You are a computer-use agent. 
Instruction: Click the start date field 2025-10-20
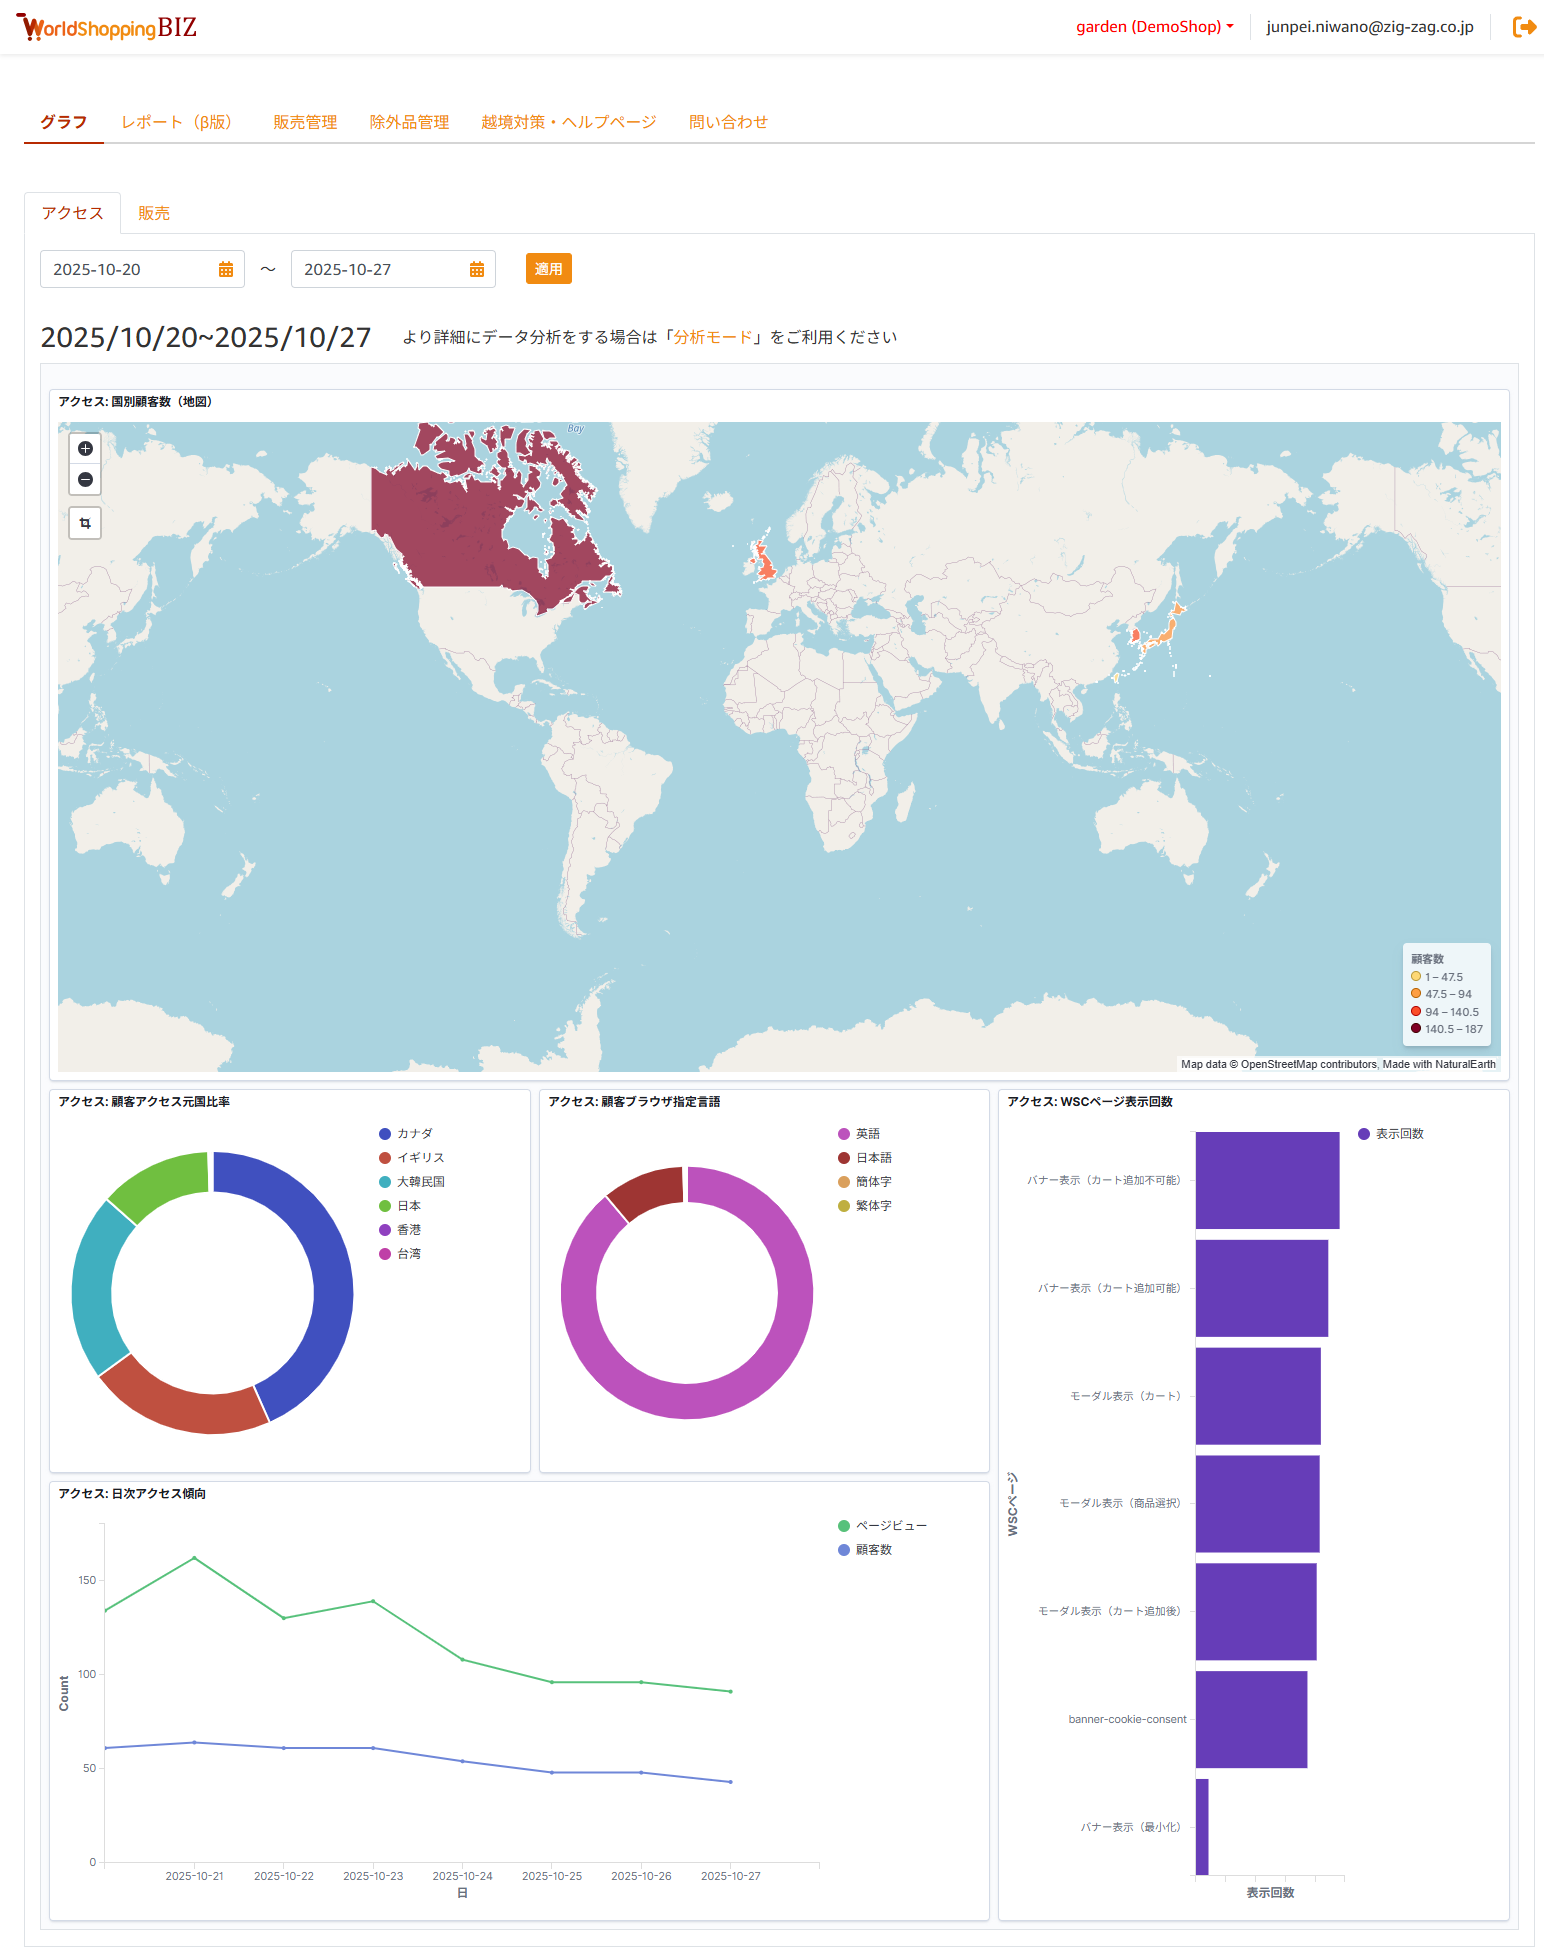125,270
